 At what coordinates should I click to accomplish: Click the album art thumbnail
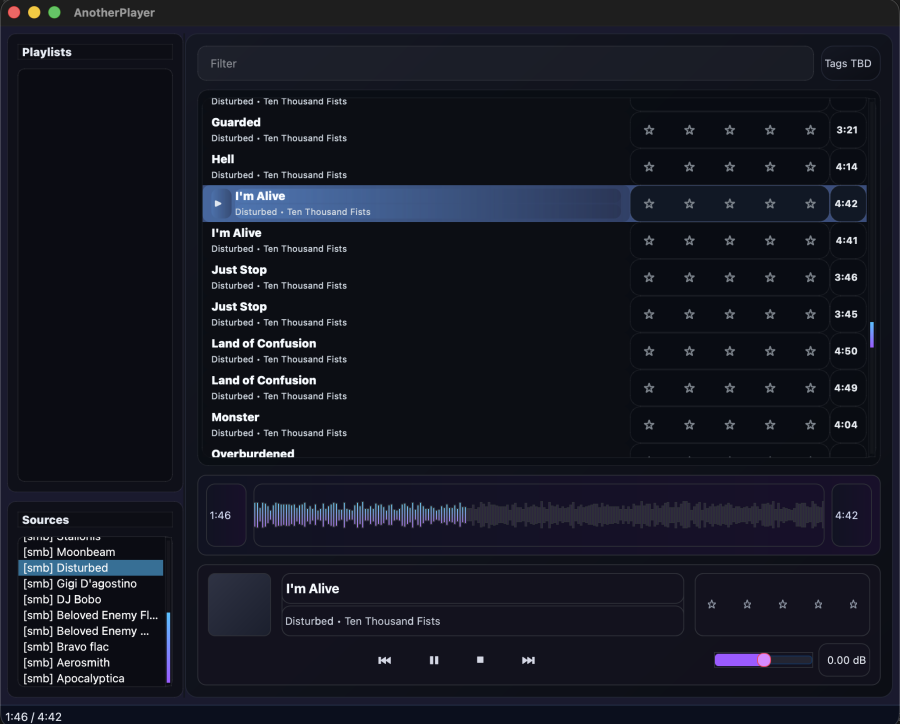click(239, 605)
